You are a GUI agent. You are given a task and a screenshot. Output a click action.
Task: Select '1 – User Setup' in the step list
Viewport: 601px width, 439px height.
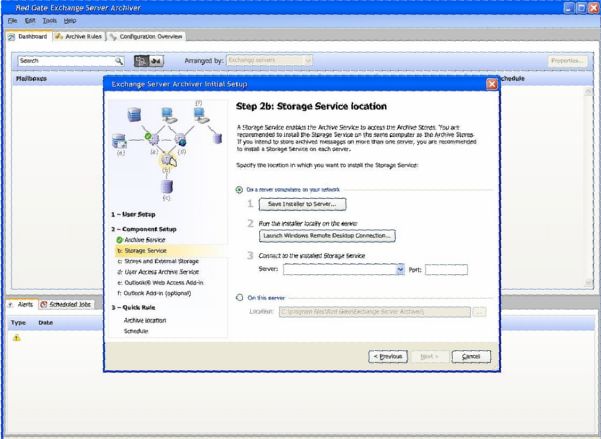point(133,214)
